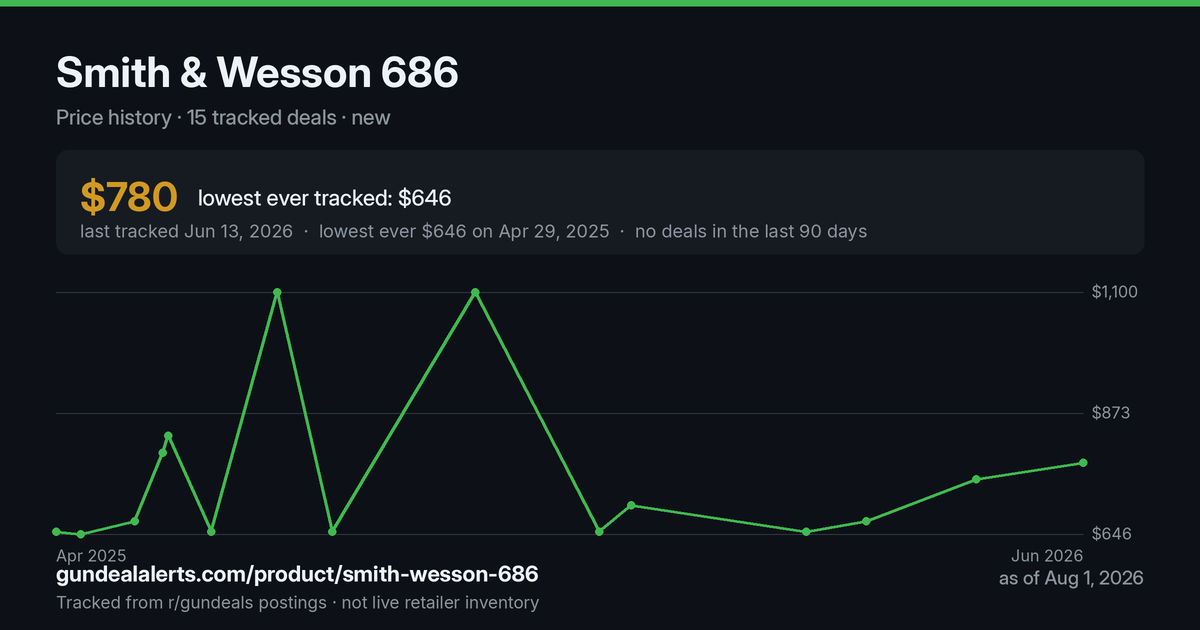
Task: Click the second $1,100 peak data point
Action: click(475, 292)
